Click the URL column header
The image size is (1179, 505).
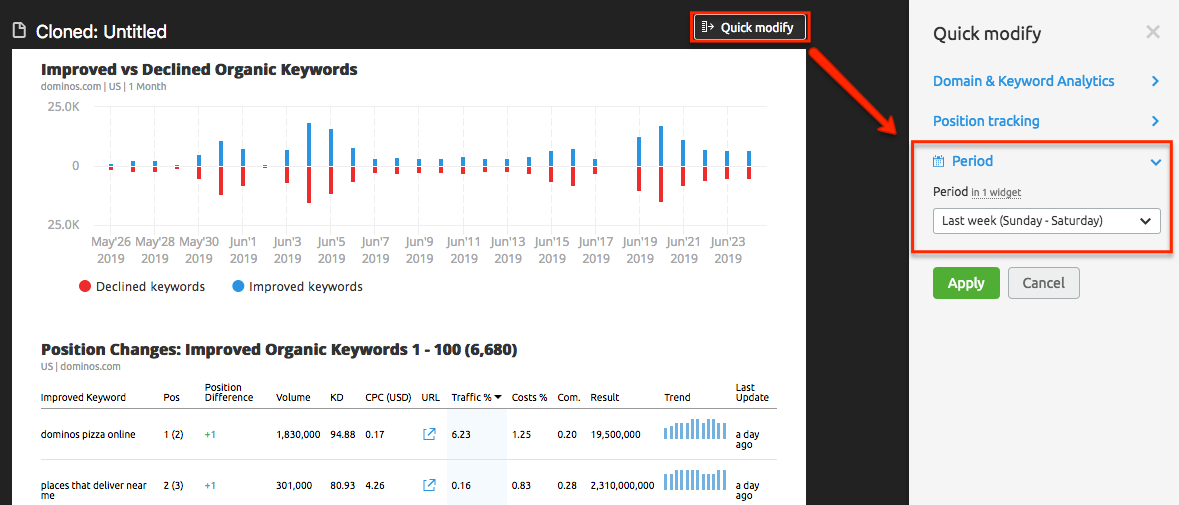tap(431, 398)
